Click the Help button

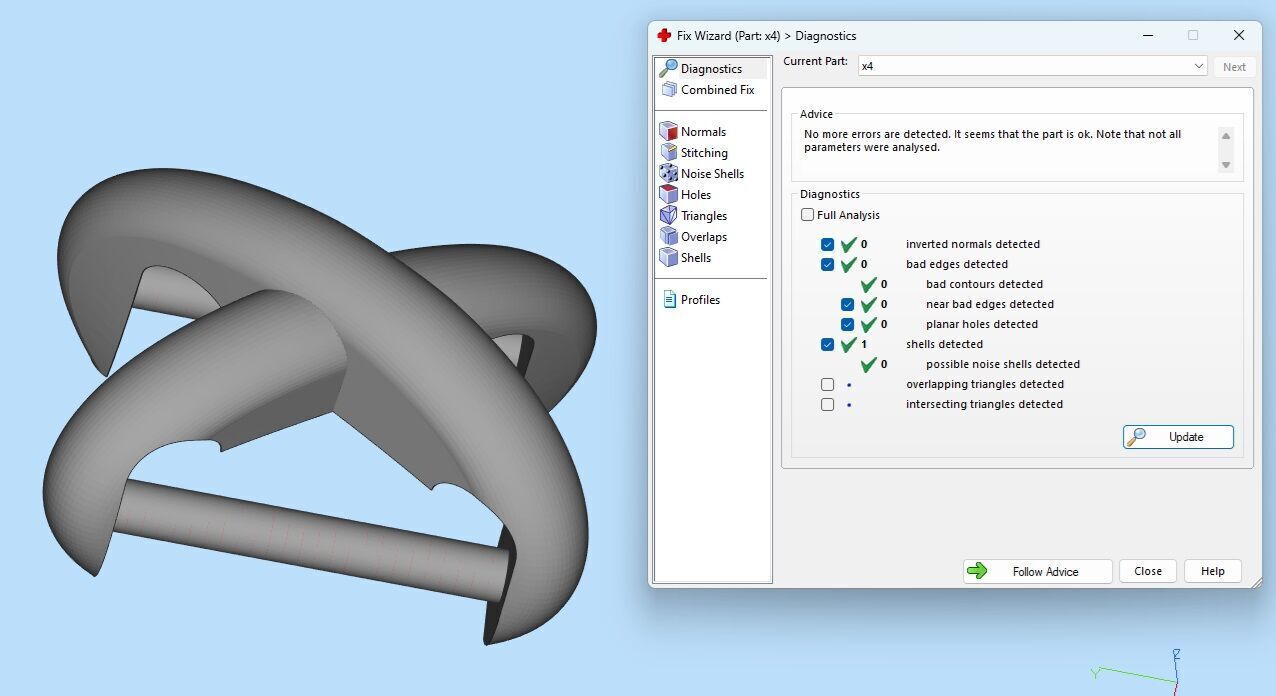(1213, 571)
